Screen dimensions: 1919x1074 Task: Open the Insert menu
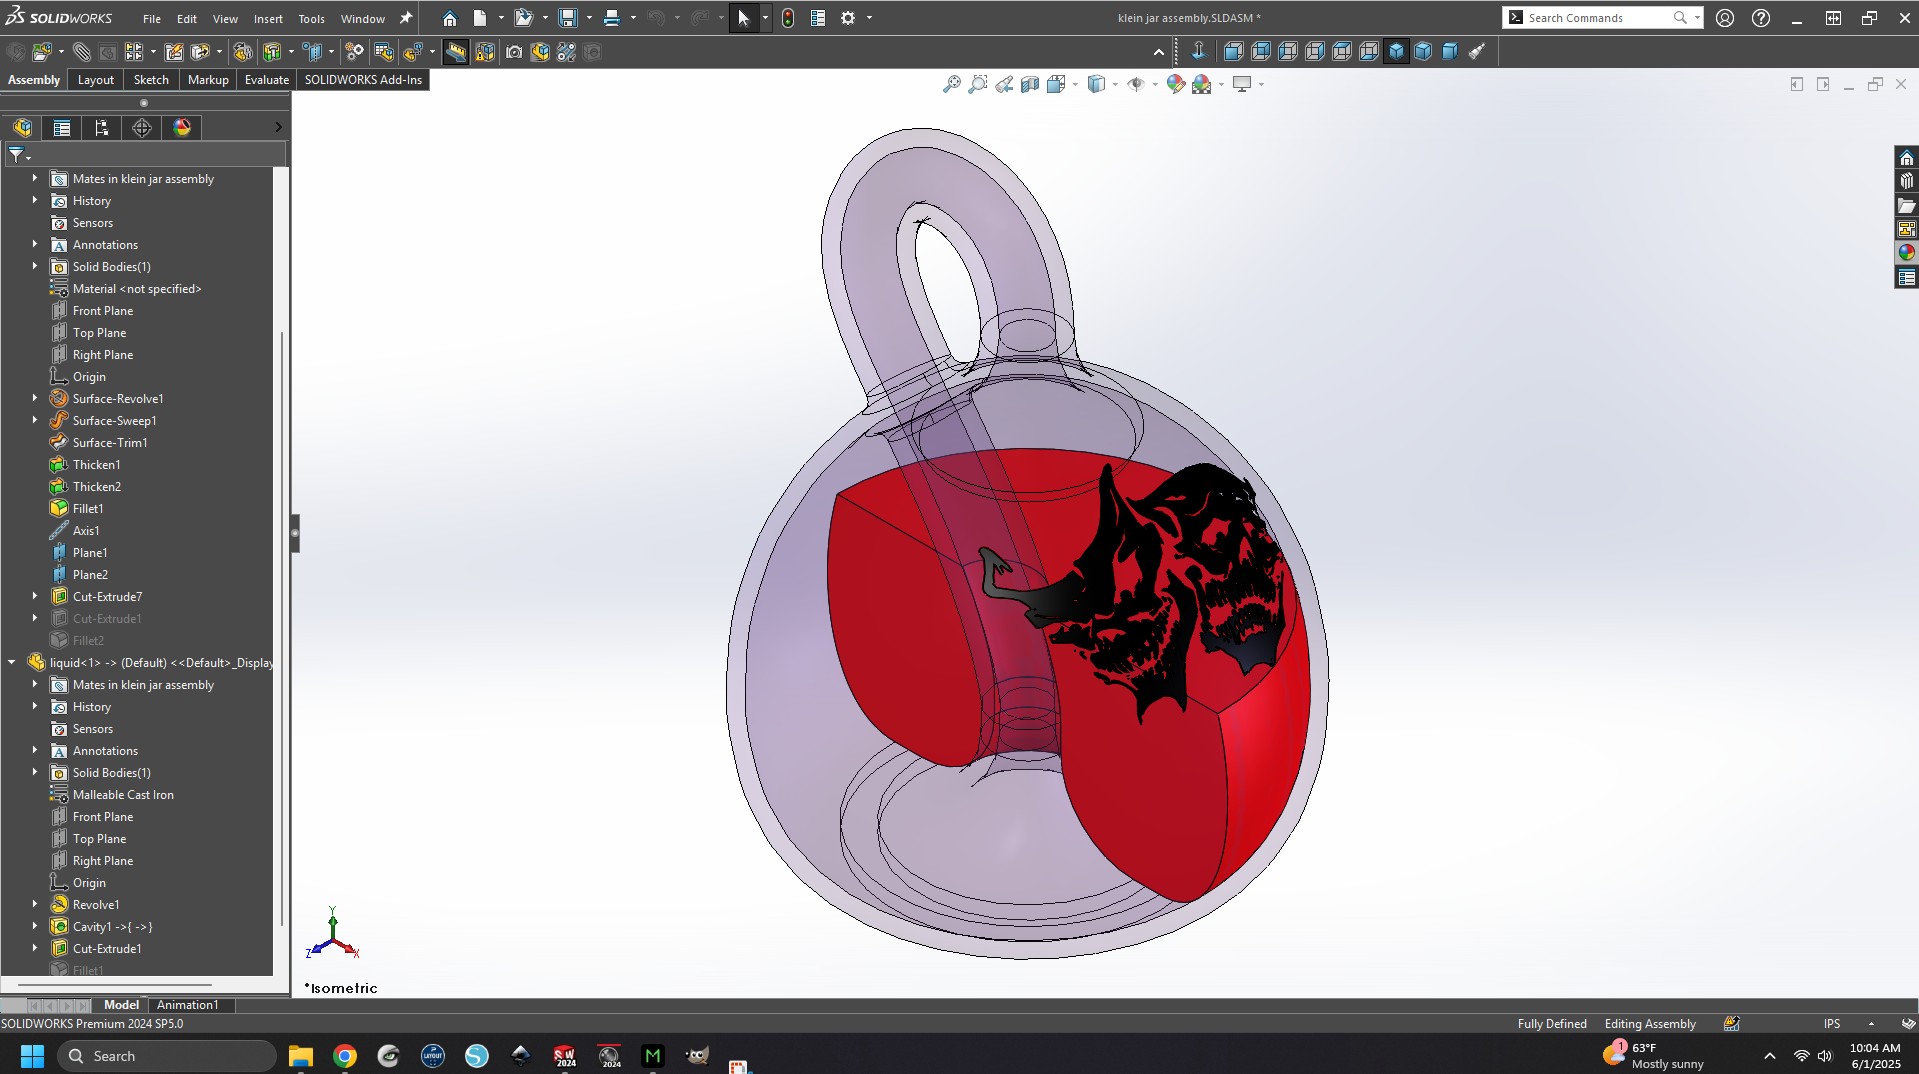click(268, 19)
